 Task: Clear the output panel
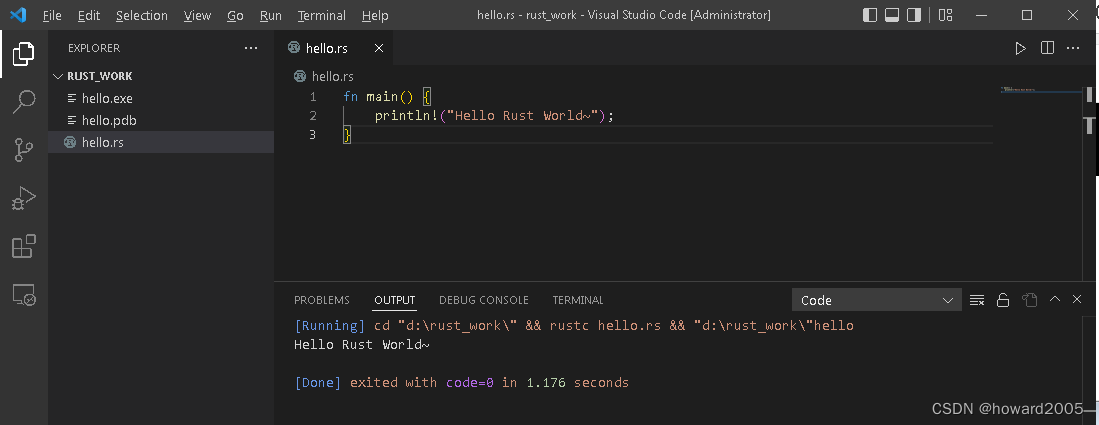click(977, 300)
